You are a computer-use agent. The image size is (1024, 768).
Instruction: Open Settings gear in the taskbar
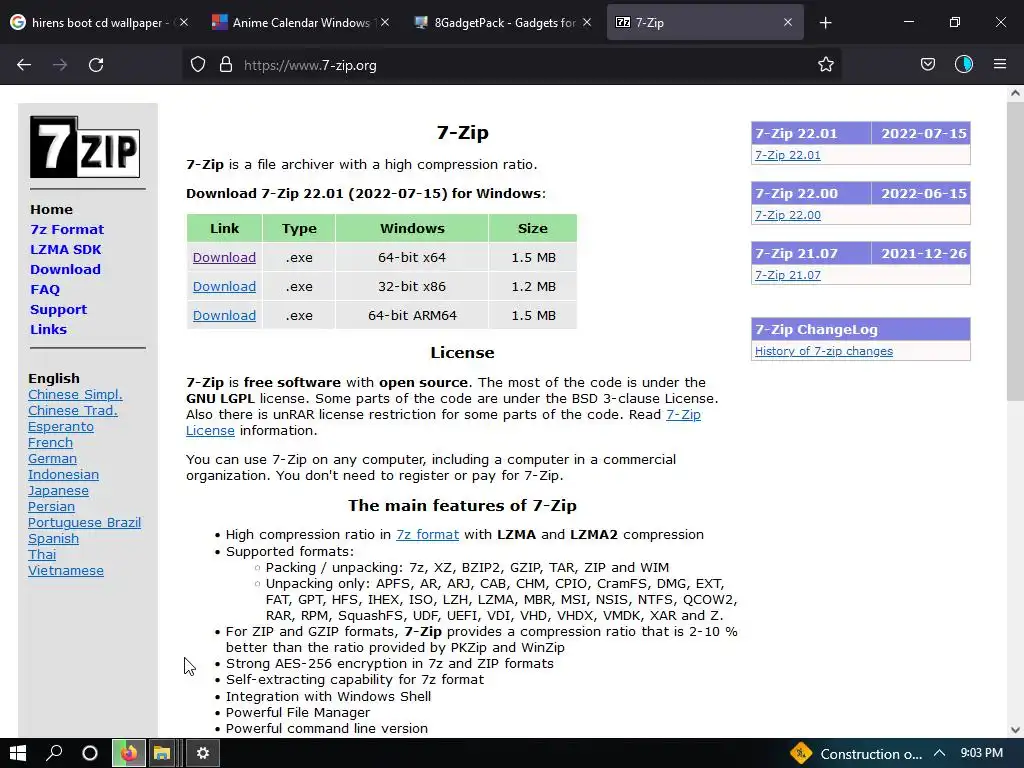[203, 753]
